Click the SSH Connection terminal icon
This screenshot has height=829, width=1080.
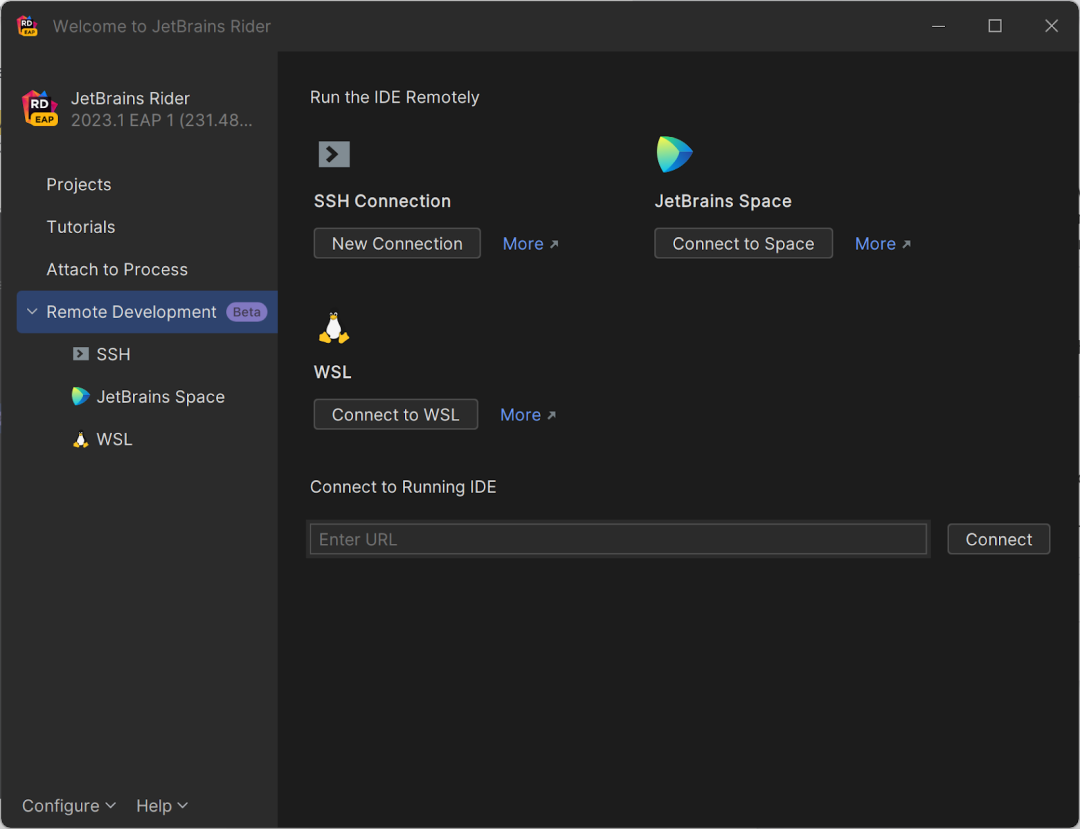334,154
